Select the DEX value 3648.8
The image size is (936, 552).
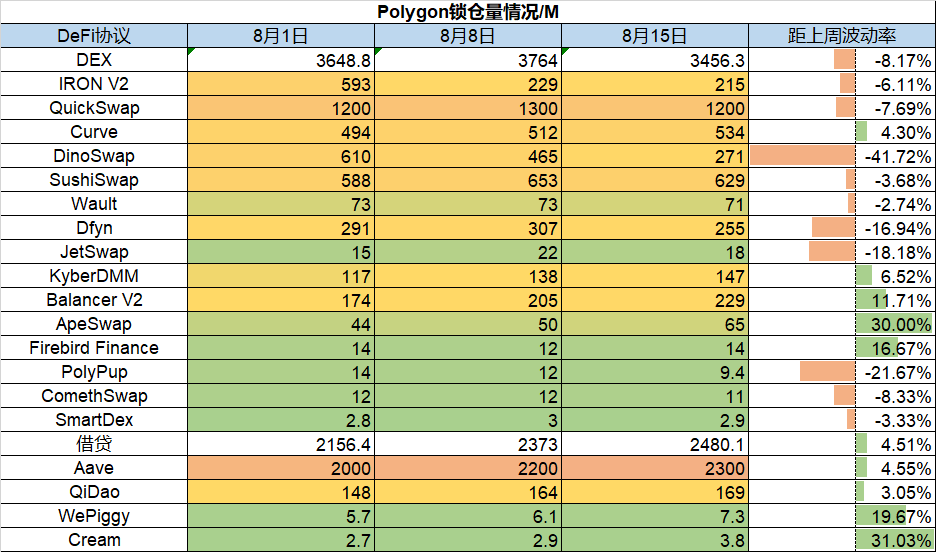point(343,60)
